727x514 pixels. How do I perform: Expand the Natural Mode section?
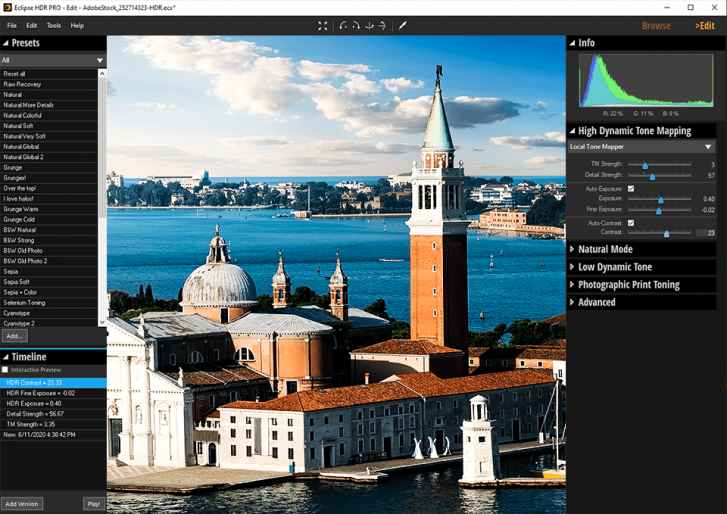click(x=605, y=249)
